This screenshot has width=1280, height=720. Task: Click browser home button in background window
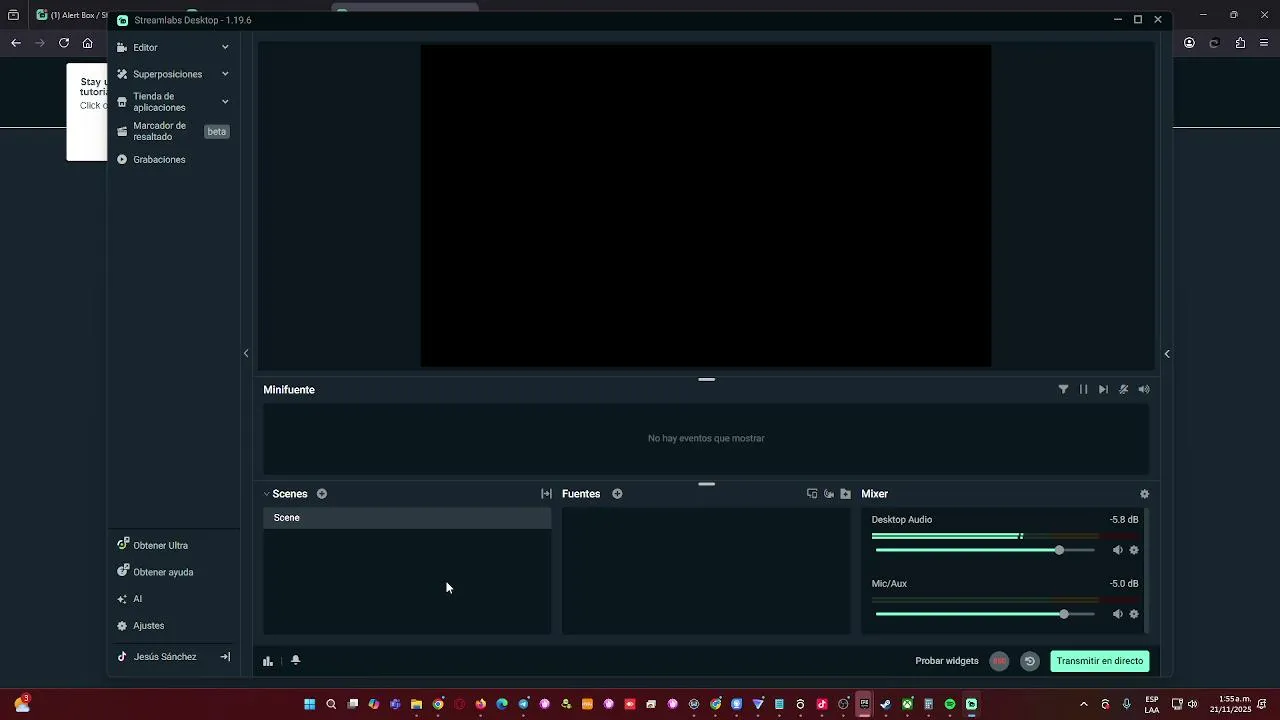pos(88,43)
